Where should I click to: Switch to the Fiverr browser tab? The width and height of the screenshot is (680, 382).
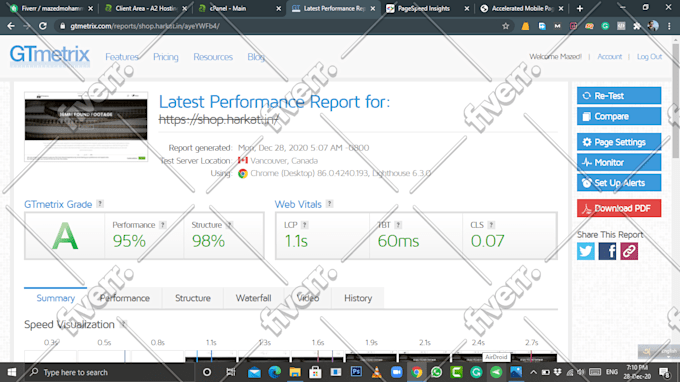point(52,8)
